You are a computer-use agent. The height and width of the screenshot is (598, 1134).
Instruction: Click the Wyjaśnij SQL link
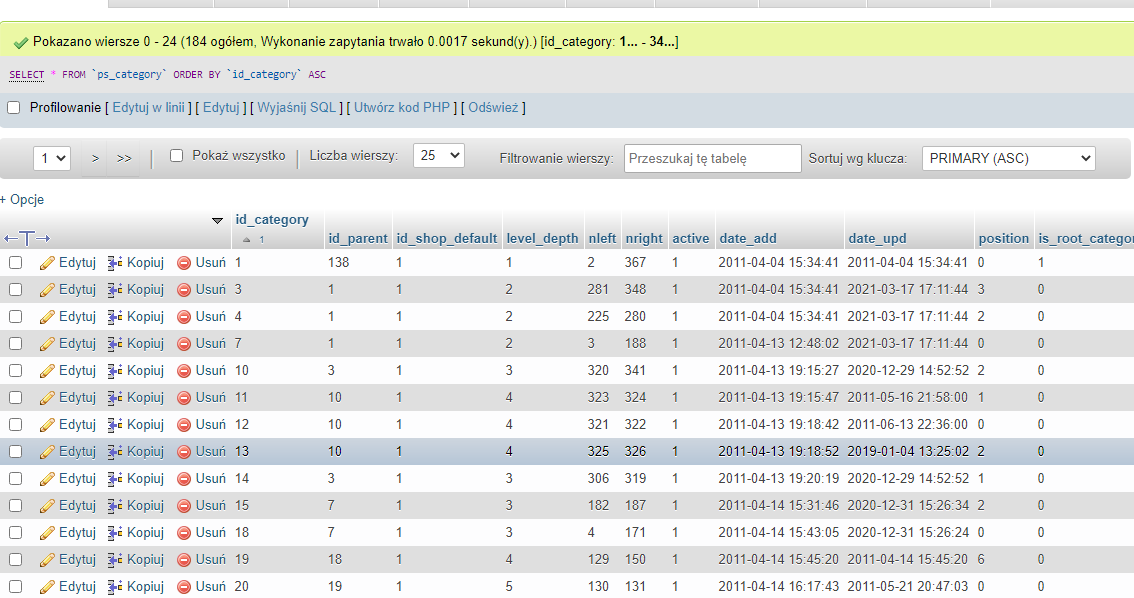(x=297, y=108)
